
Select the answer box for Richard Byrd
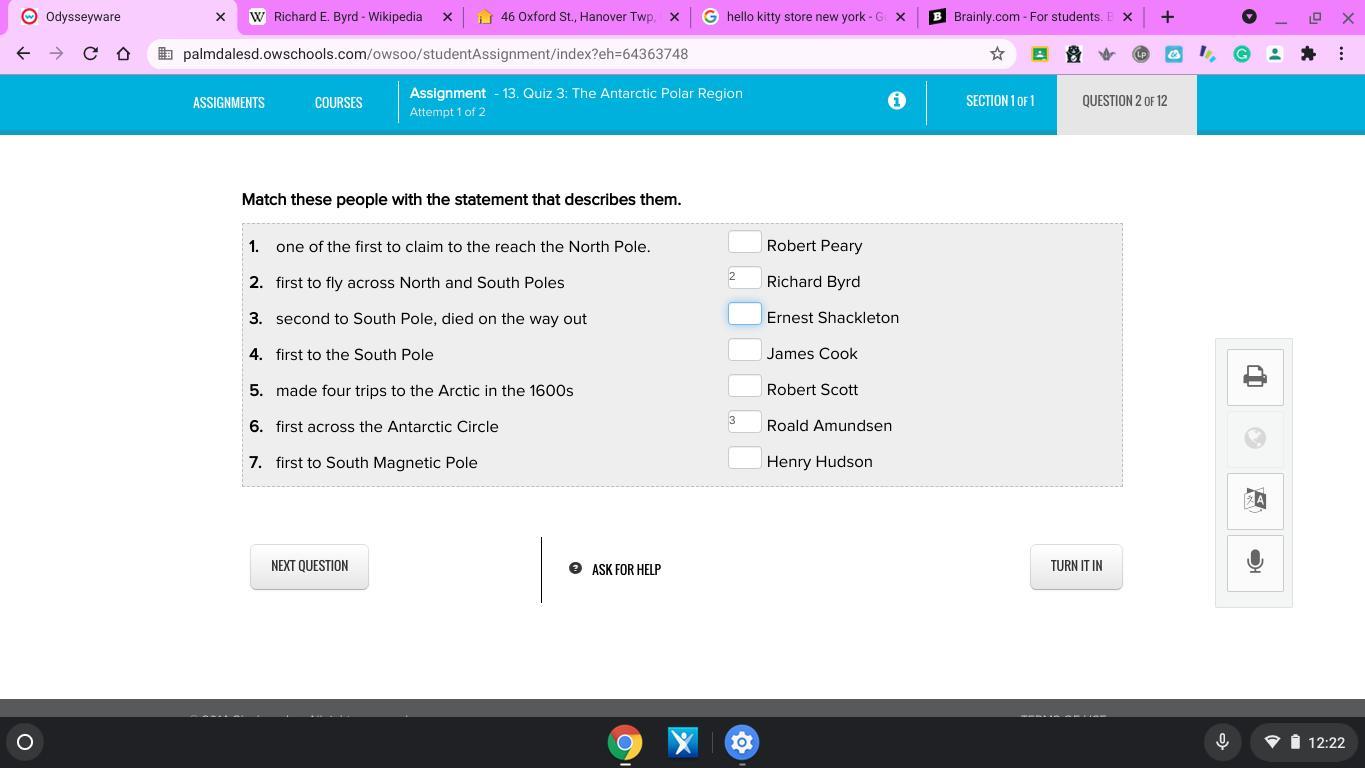click(x=745, y=278)
